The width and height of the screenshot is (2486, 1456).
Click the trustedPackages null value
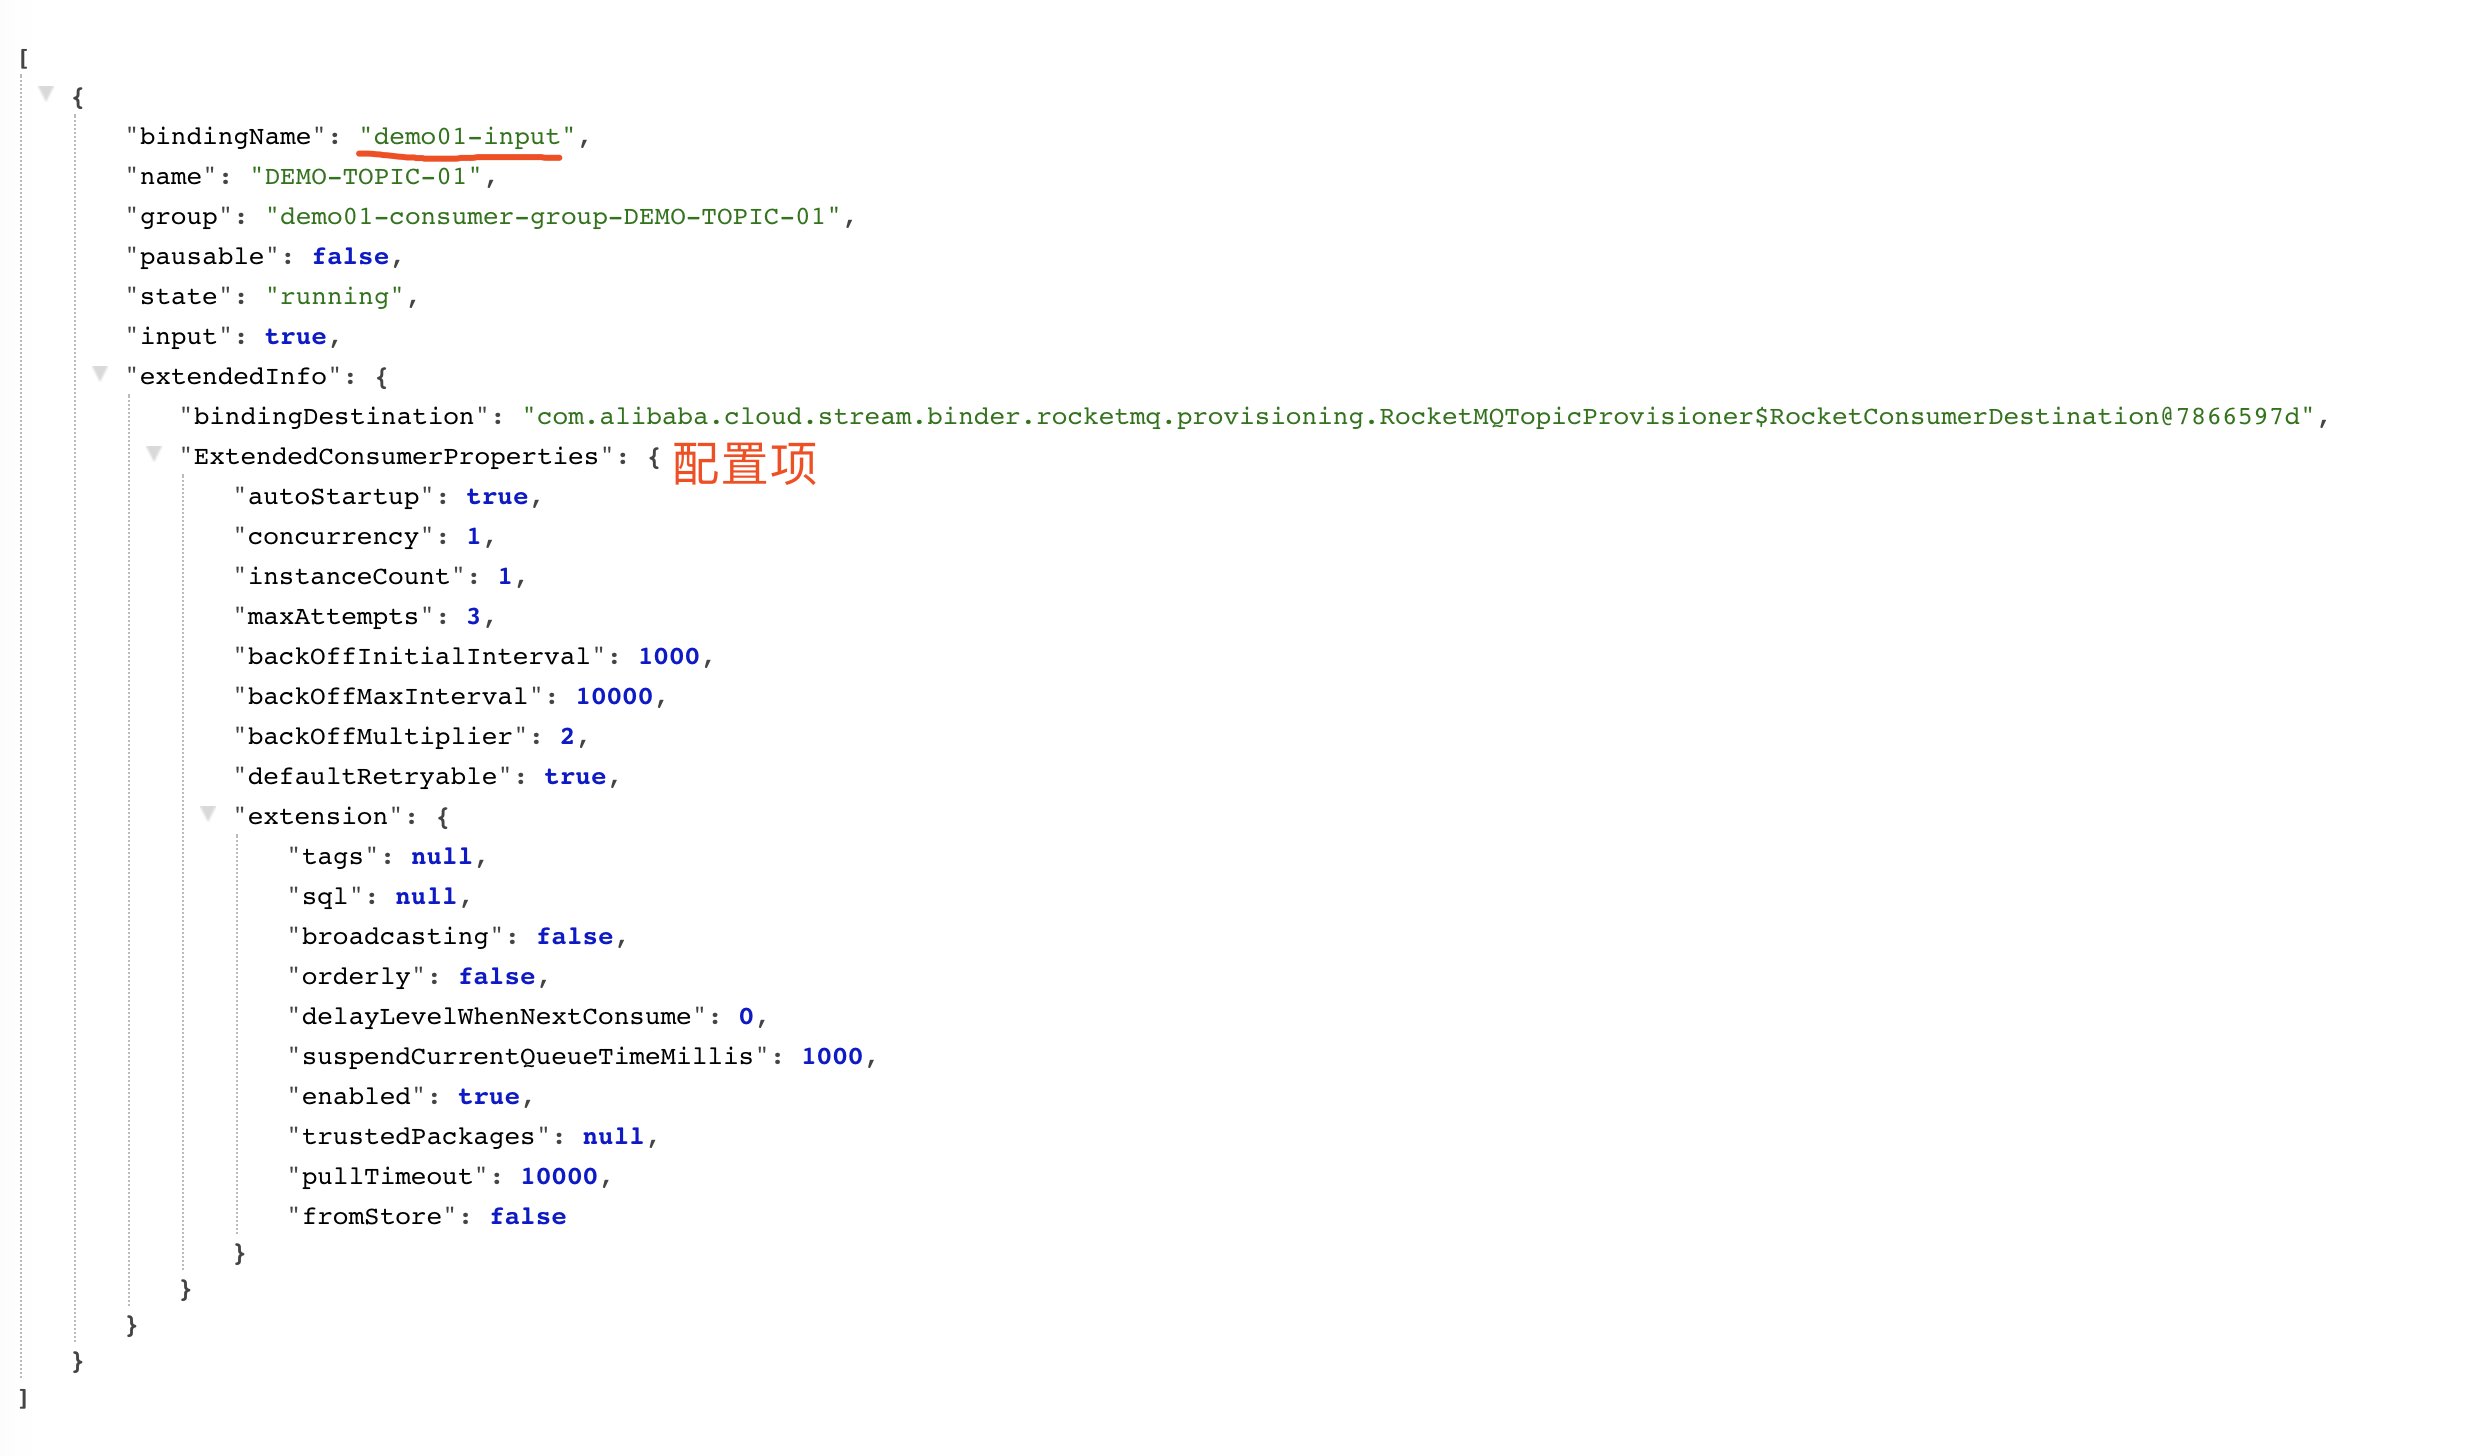pyautogui.click(x=612, y=1137)
